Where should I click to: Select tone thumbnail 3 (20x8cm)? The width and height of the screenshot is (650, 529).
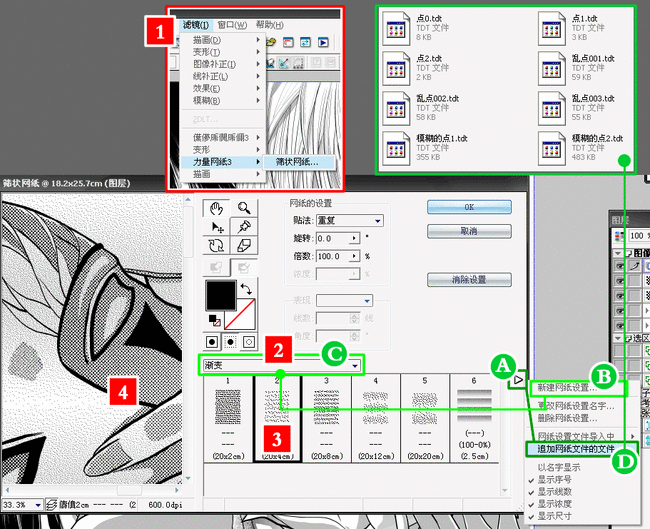click(x=327, y=418)
